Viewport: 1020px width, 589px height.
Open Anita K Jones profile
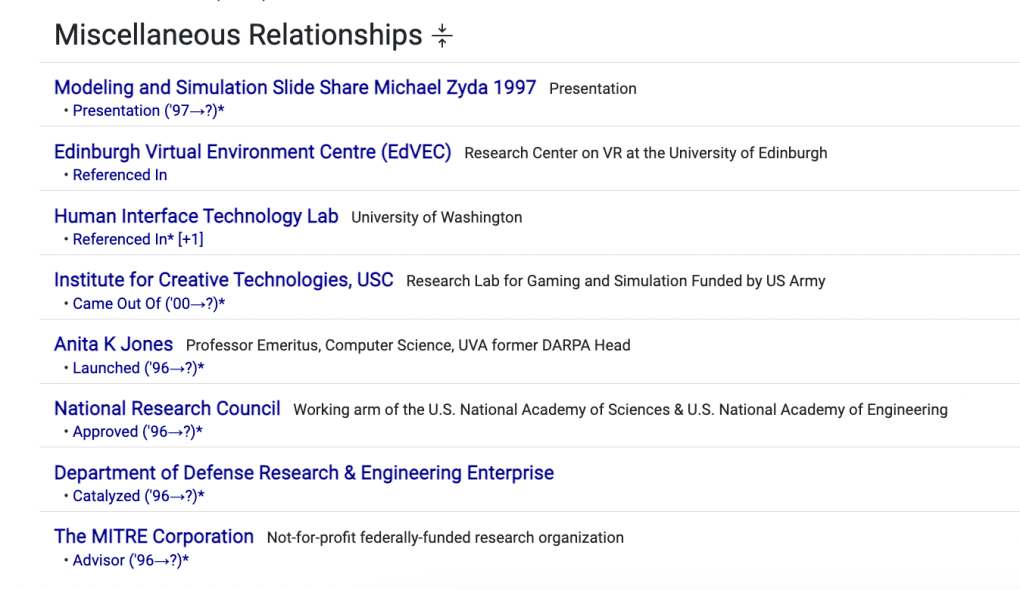pos(113,344)
